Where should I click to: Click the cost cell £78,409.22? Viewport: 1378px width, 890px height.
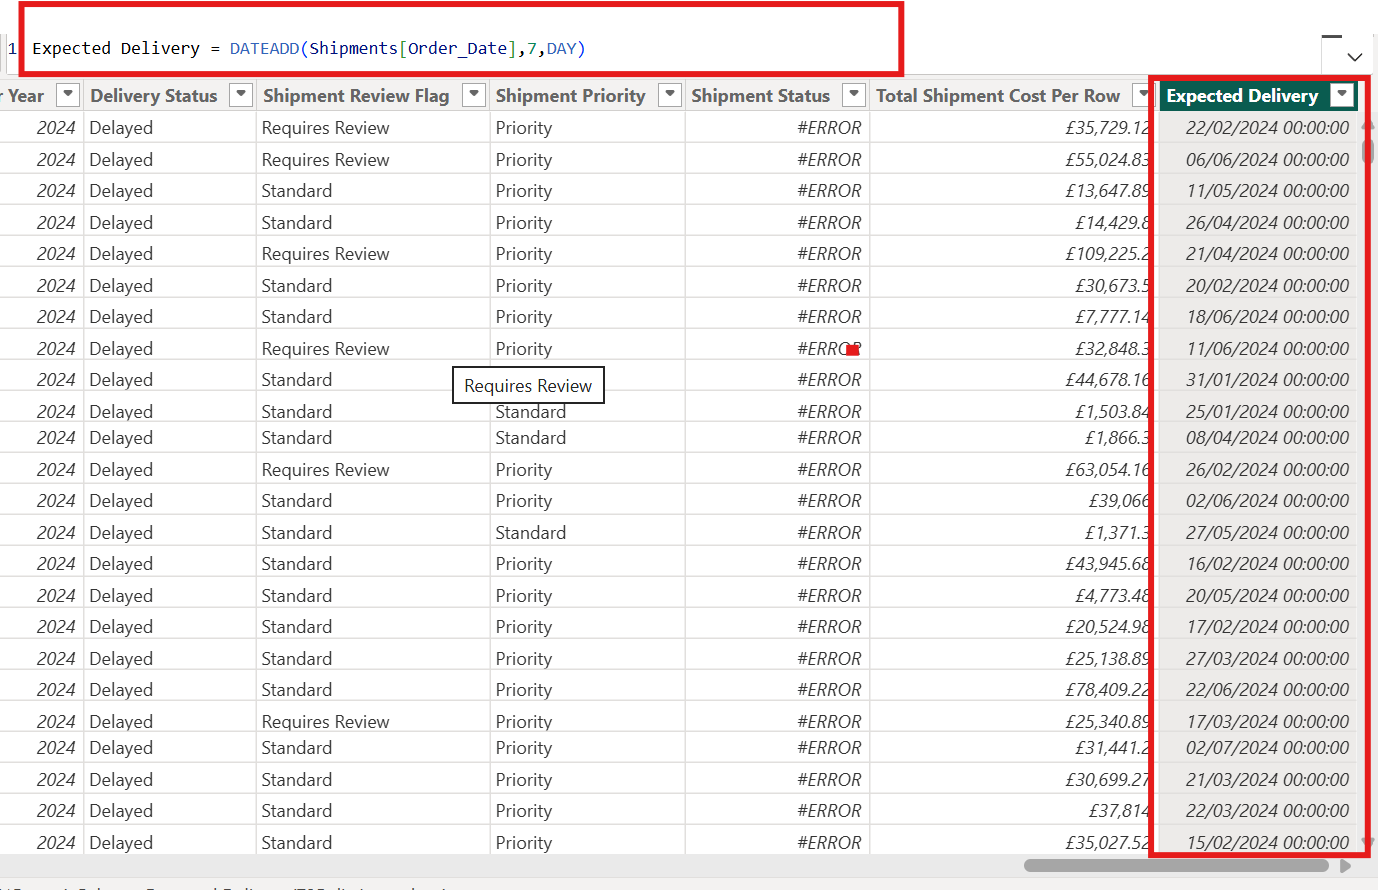1107,689
